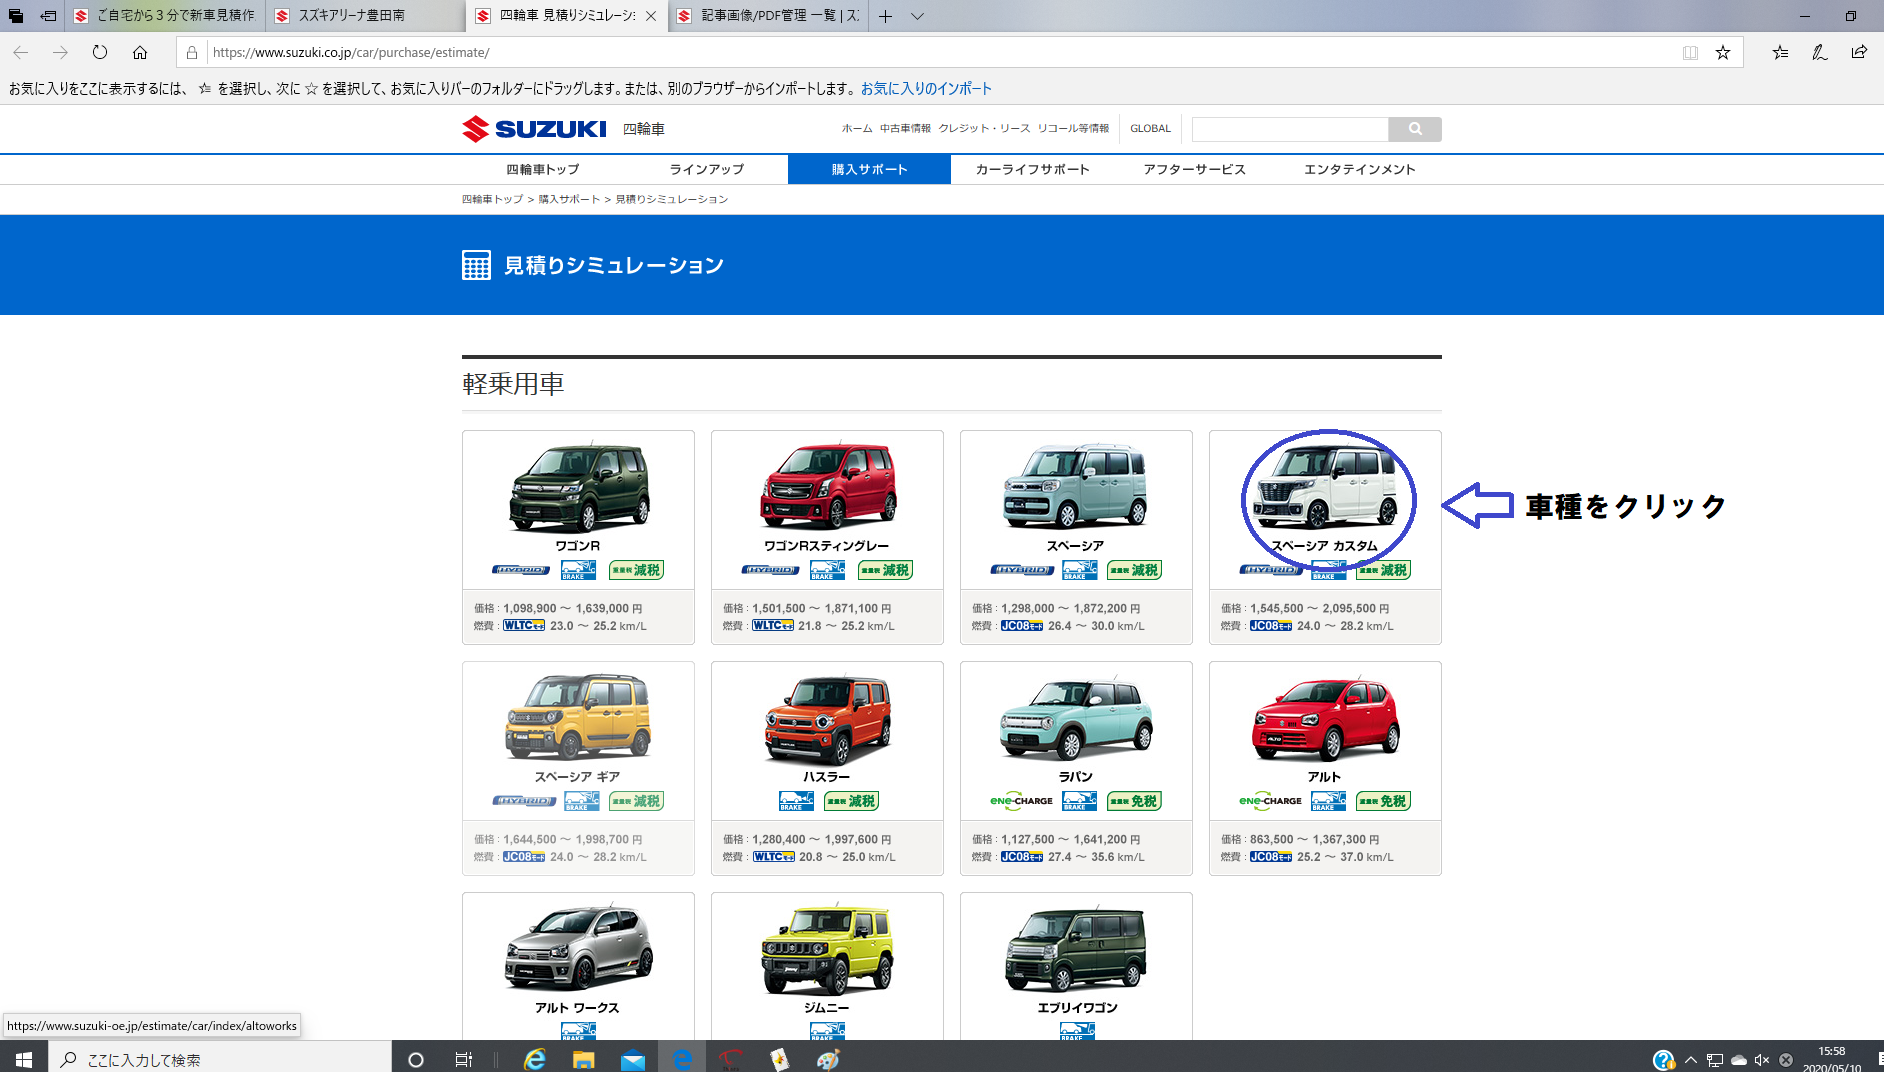1884x1072 pixels.
Task: Select the ワゴンR car image
Action: coord(579,487)
